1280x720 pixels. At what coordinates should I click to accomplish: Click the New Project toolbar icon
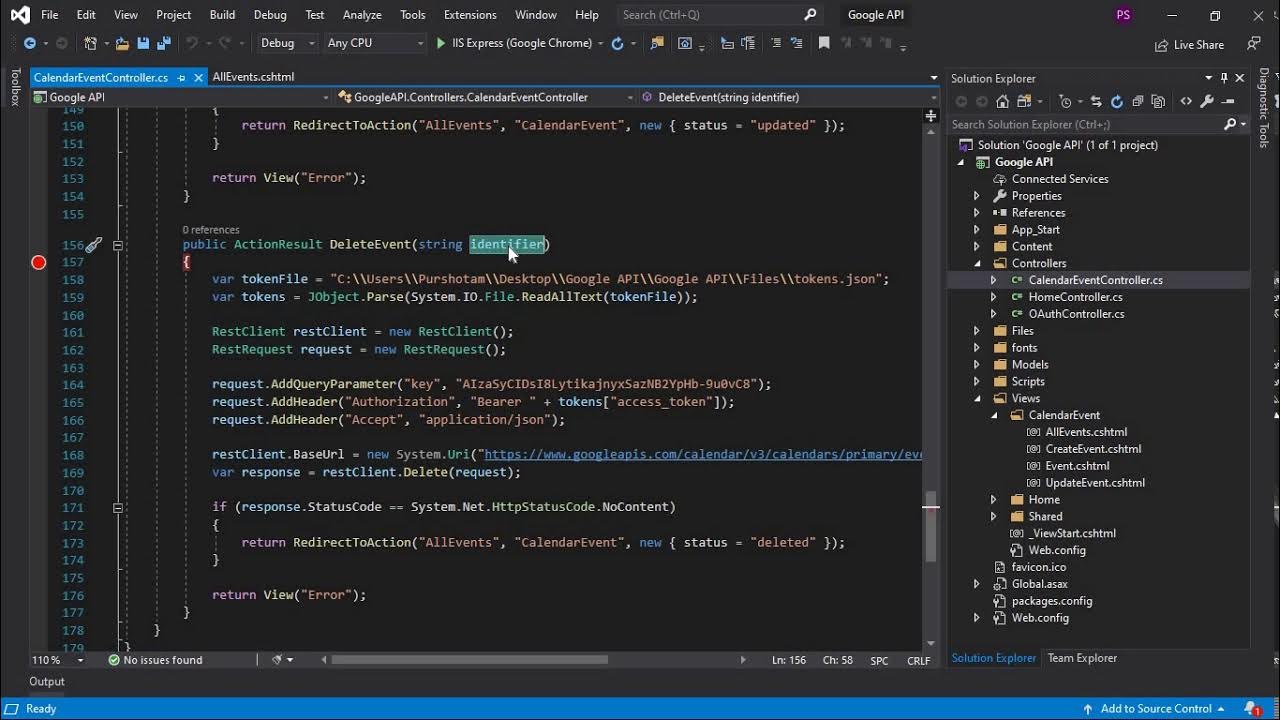[91, 43]
